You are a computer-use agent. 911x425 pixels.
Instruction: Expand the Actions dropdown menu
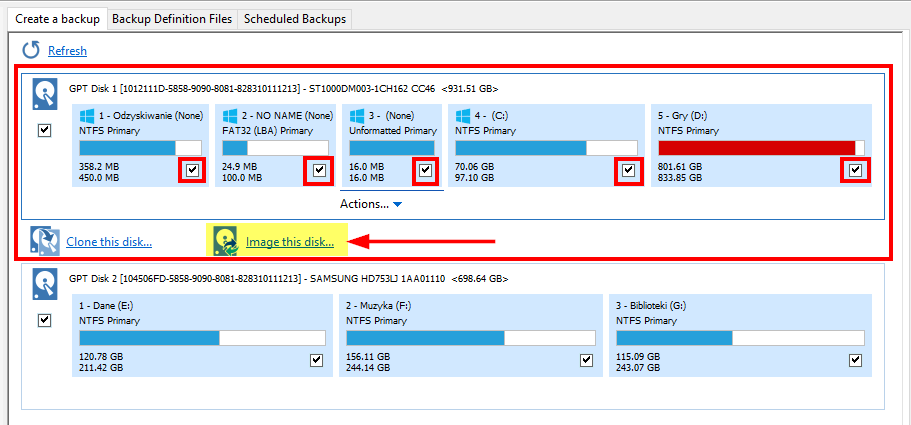[370, 204]
